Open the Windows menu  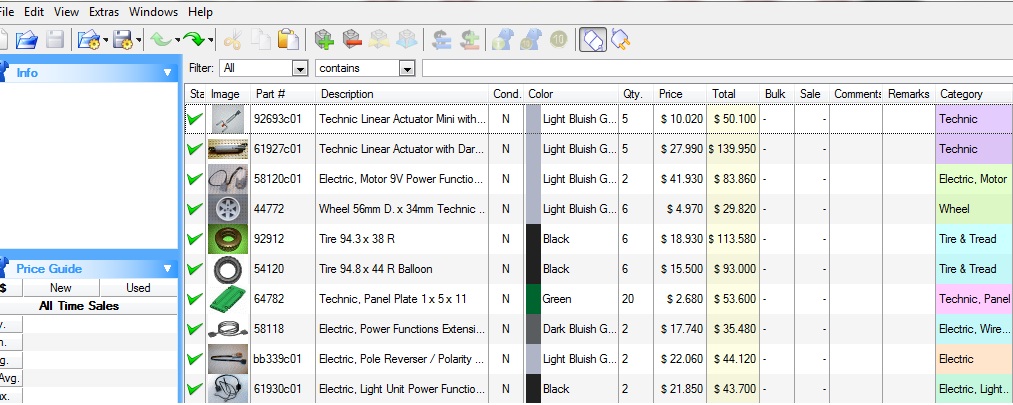click(153, 12)
